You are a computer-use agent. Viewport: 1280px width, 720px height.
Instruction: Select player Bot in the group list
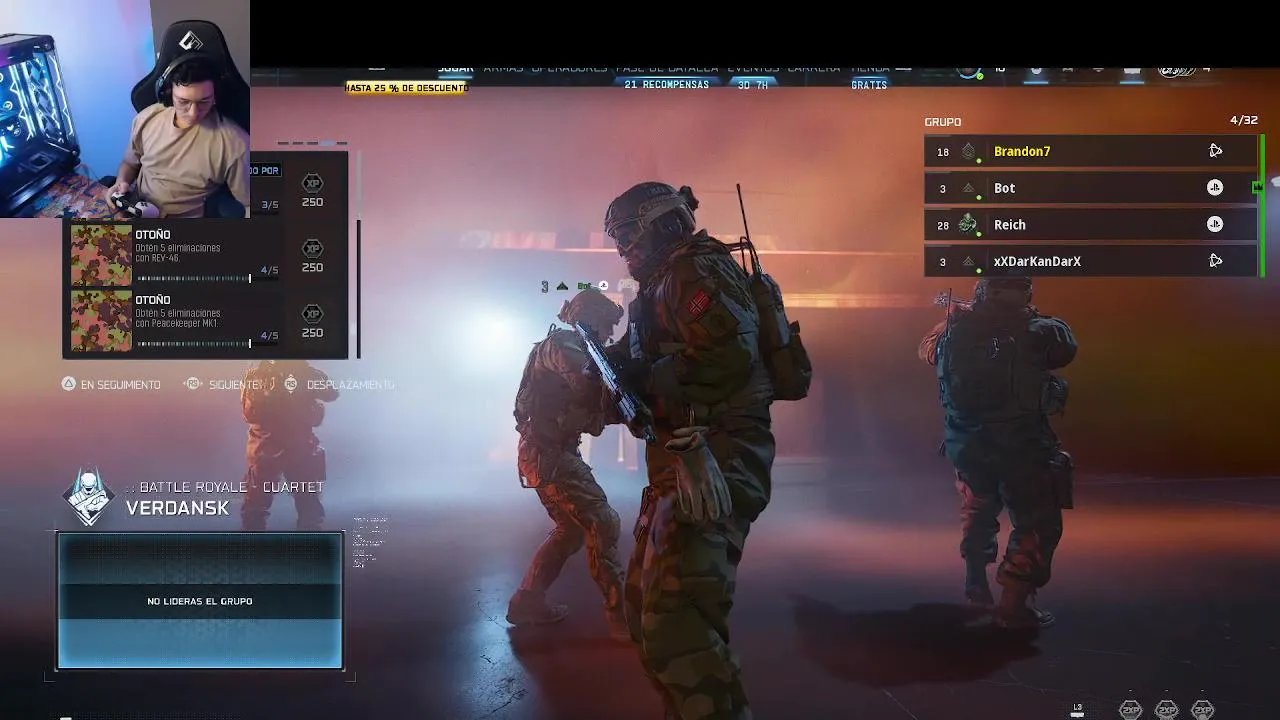[1091, 188]
